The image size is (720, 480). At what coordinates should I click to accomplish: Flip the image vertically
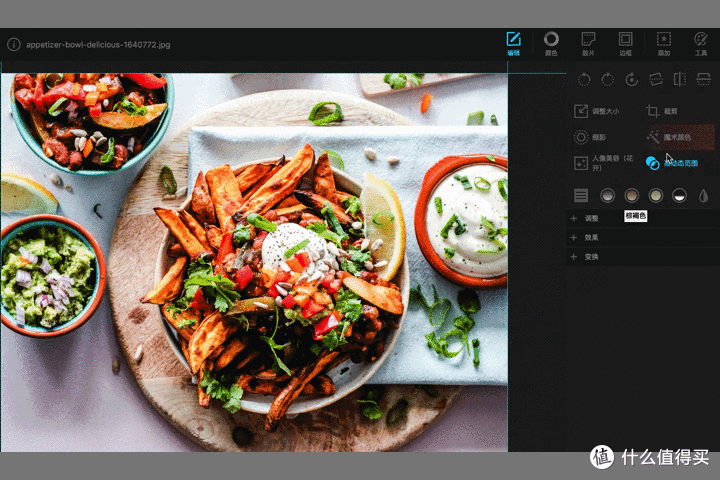pos(703,79)
